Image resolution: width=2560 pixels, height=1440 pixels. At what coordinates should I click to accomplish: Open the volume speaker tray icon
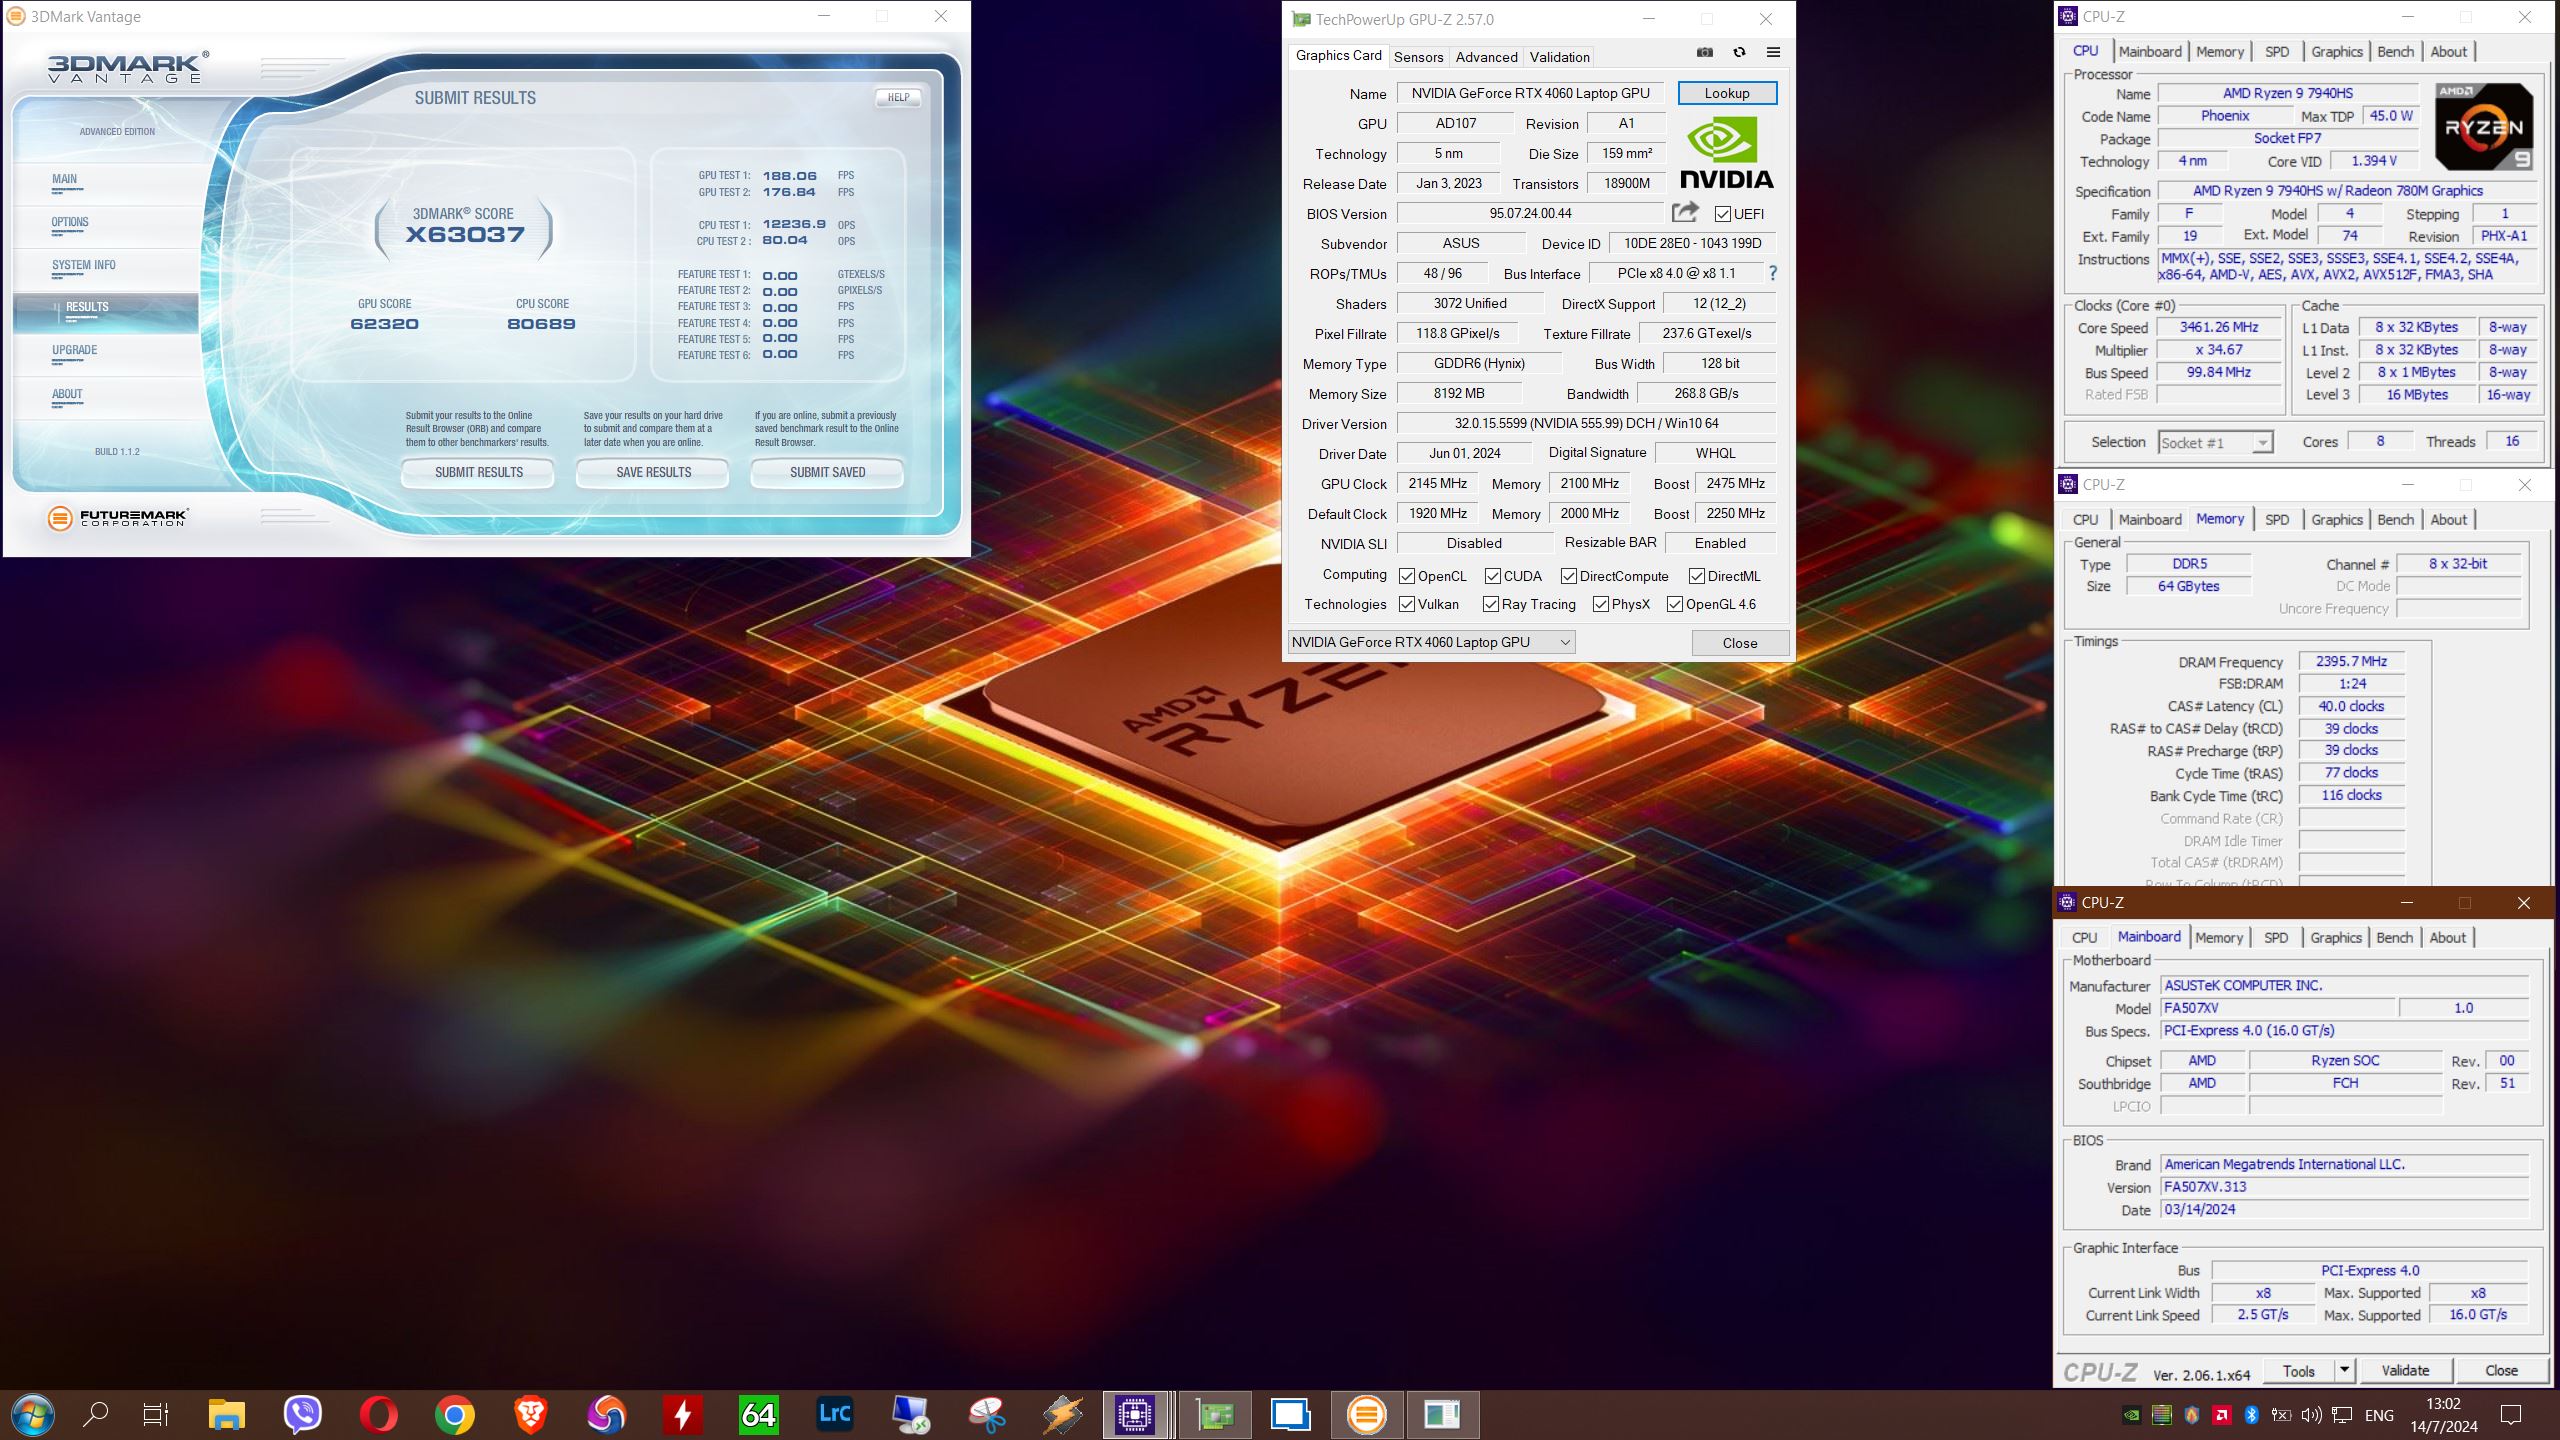[2311, 1415]
